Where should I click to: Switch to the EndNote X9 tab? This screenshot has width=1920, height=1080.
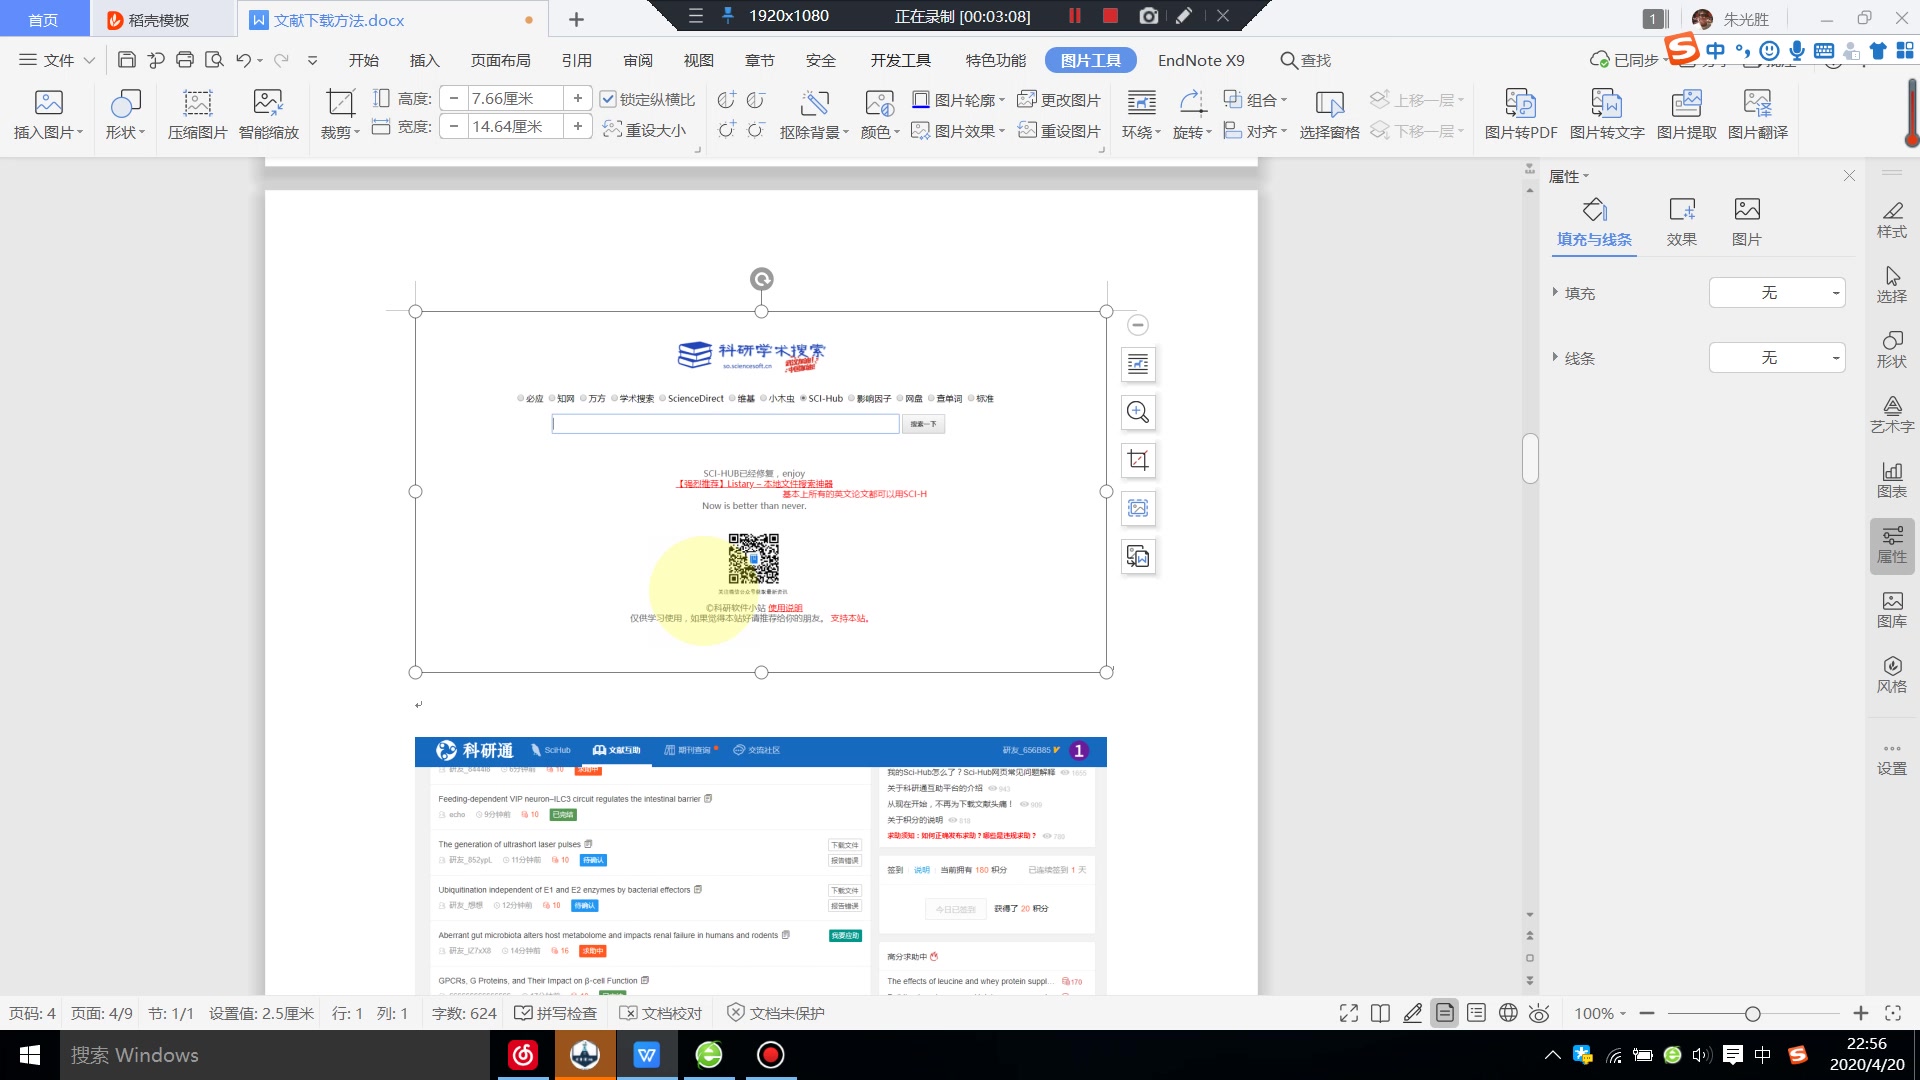click(1201, 60)
